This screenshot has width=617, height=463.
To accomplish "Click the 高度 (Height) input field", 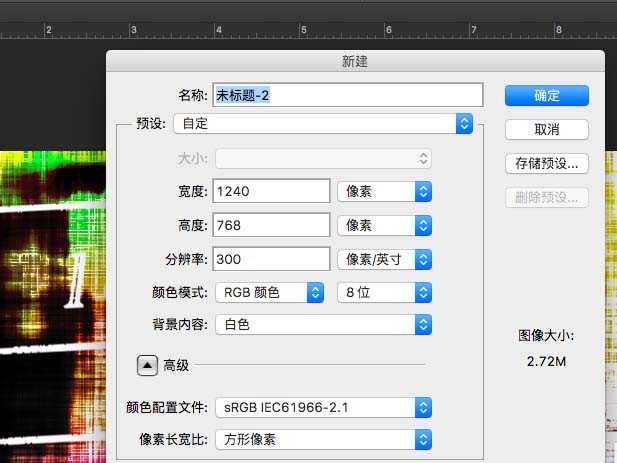I will (x=271, y=225).
